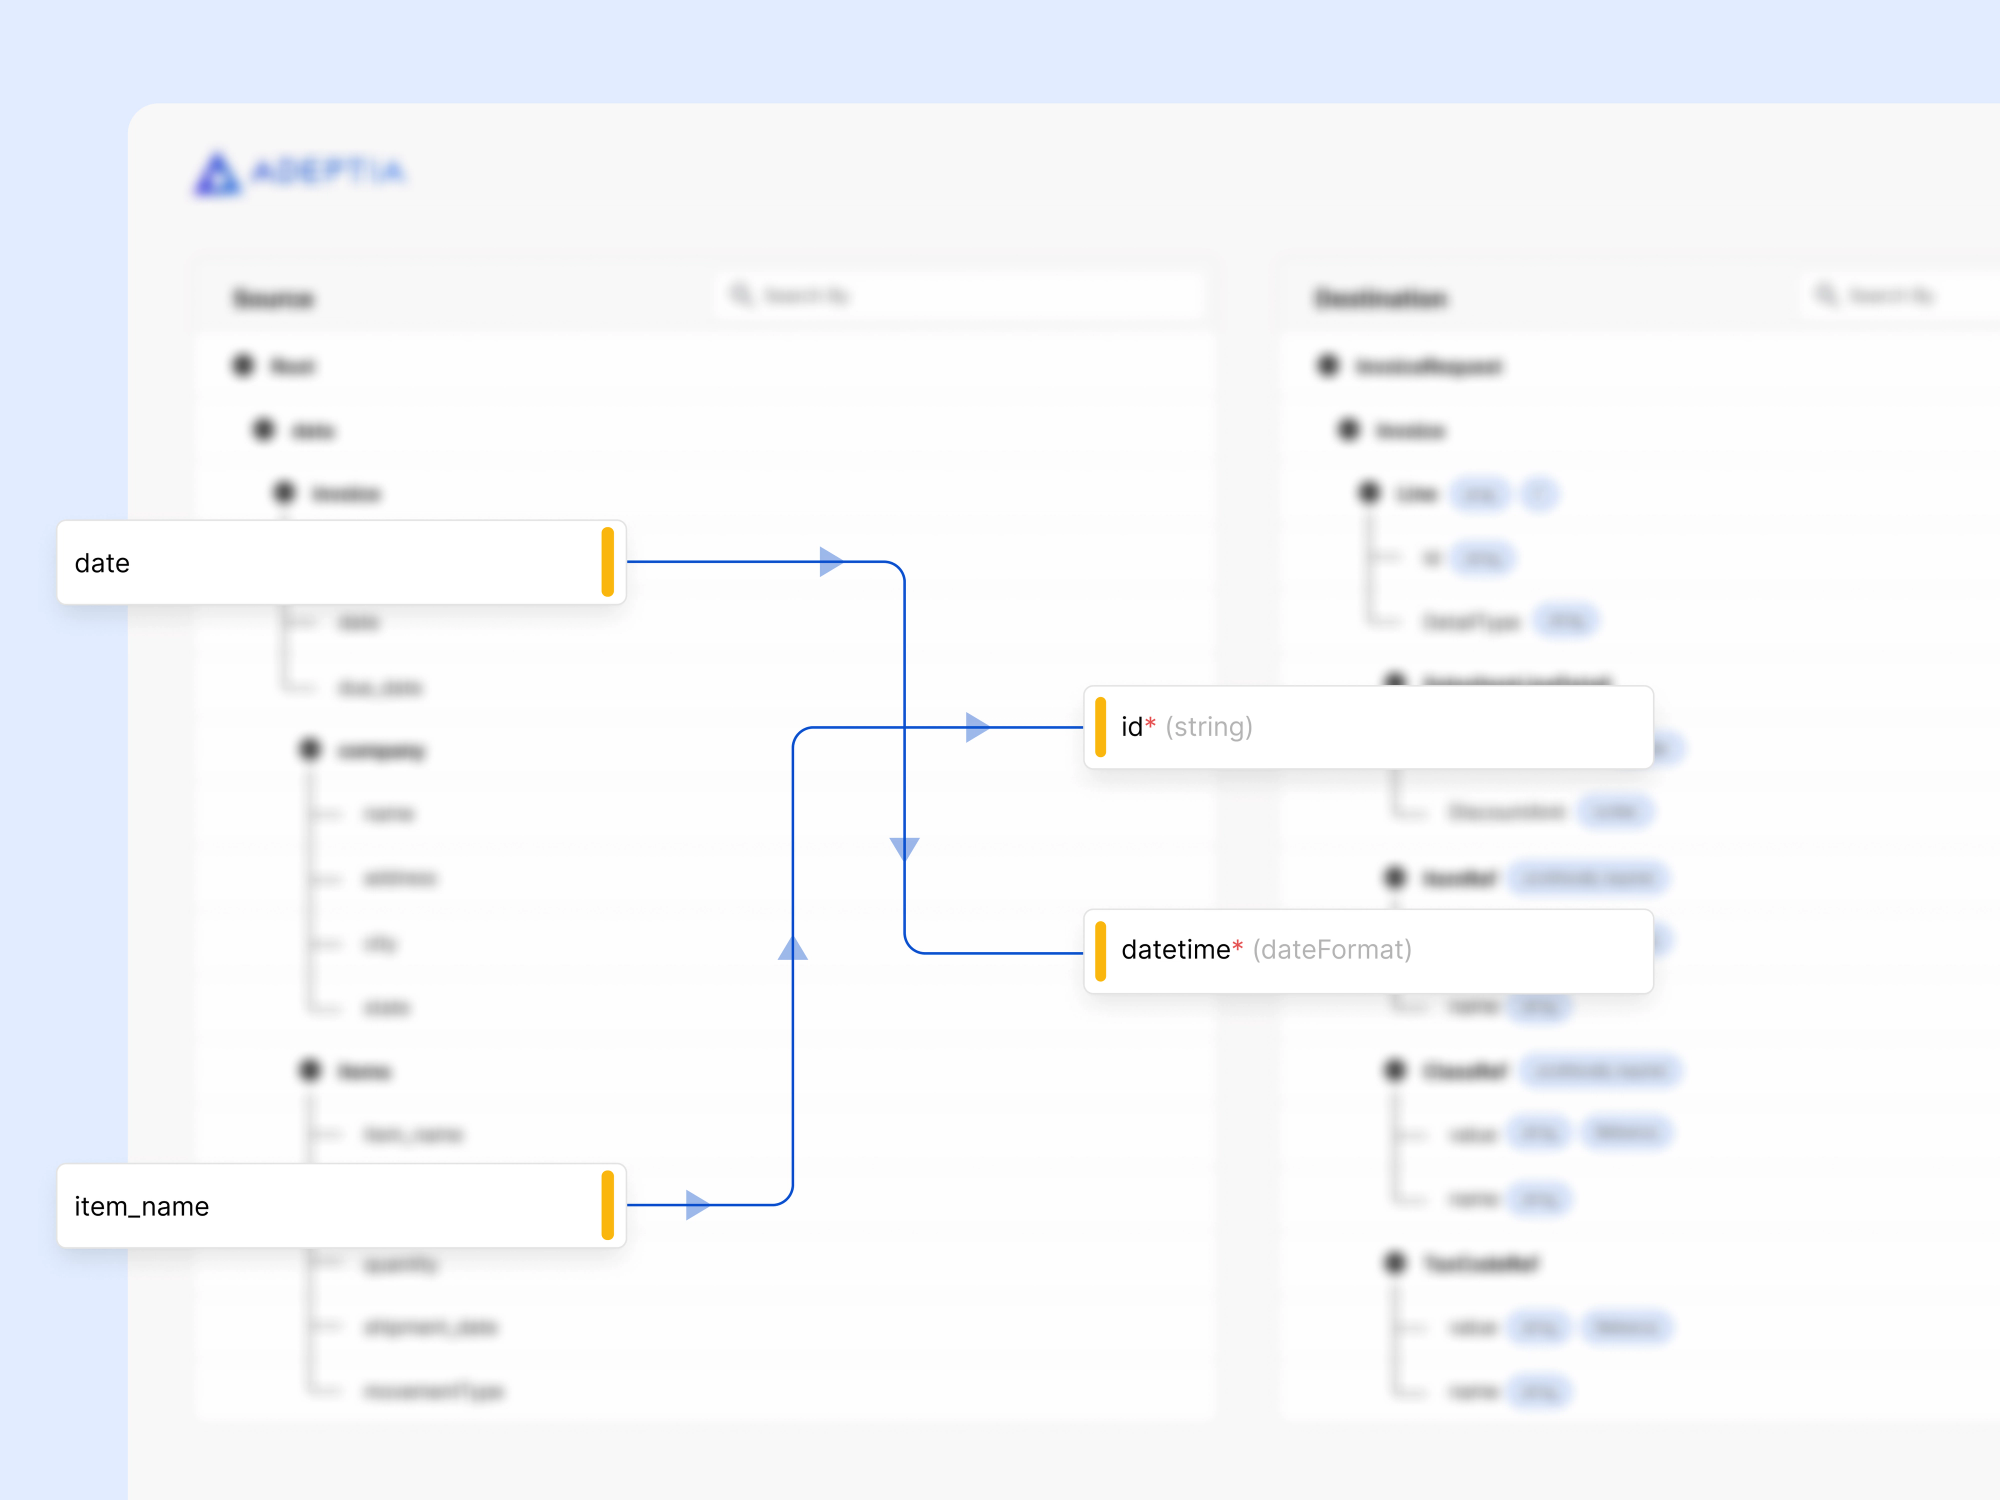Collapse the items node in Source tree
Screen dimensions: 2000x1500
310,1070
